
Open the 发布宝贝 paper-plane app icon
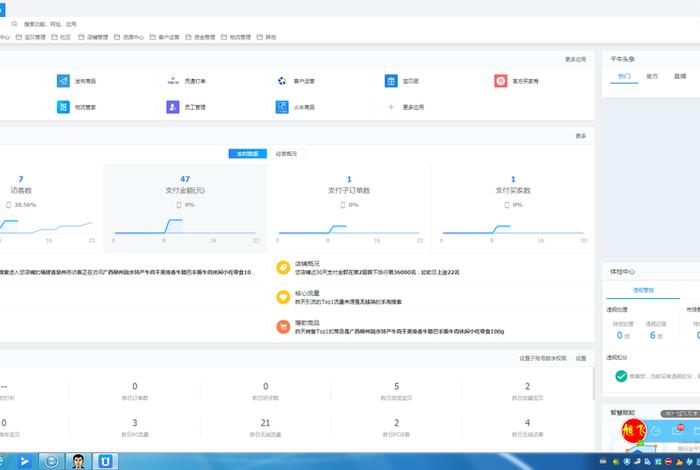click(x=63, y=81)
